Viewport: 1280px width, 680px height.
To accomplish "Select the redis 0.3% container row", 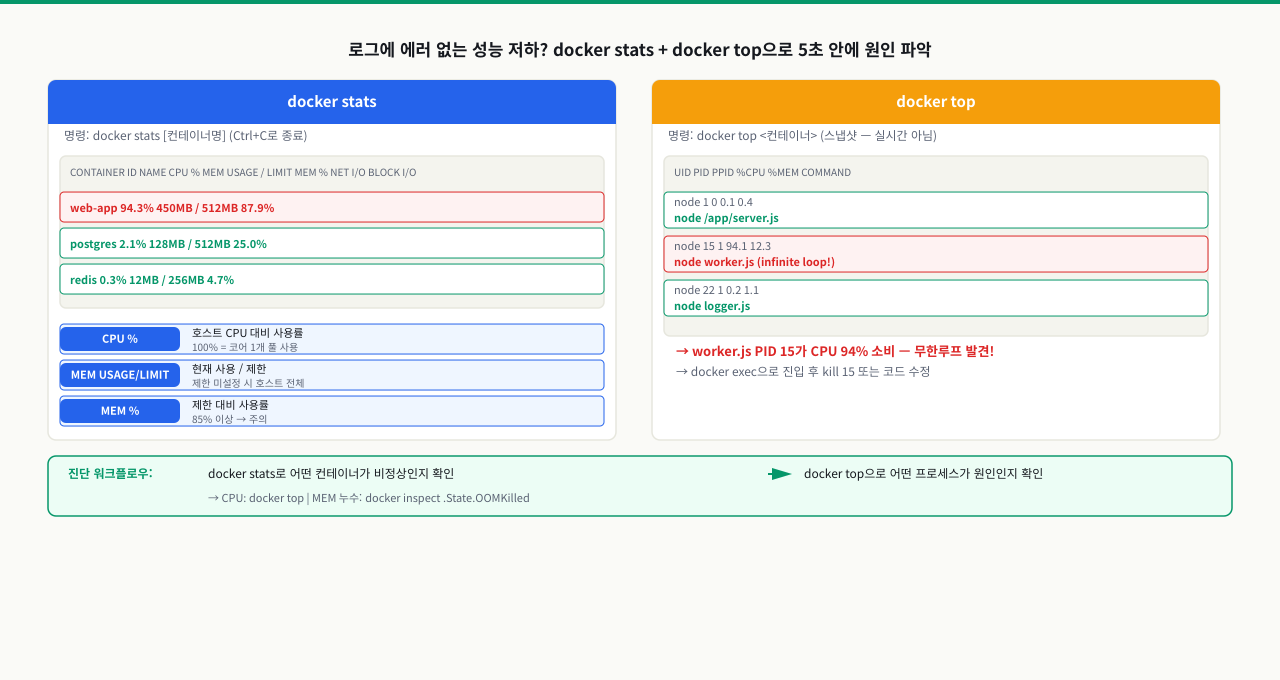I will pyautogui.click(x=332, y=279).
